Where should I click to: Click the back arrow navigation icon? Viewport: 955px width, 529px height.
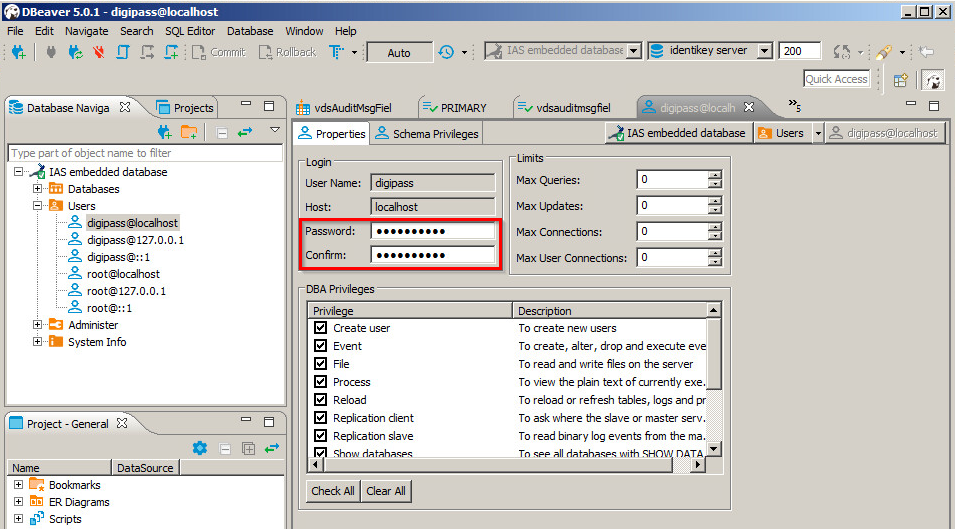pos(926,52)
